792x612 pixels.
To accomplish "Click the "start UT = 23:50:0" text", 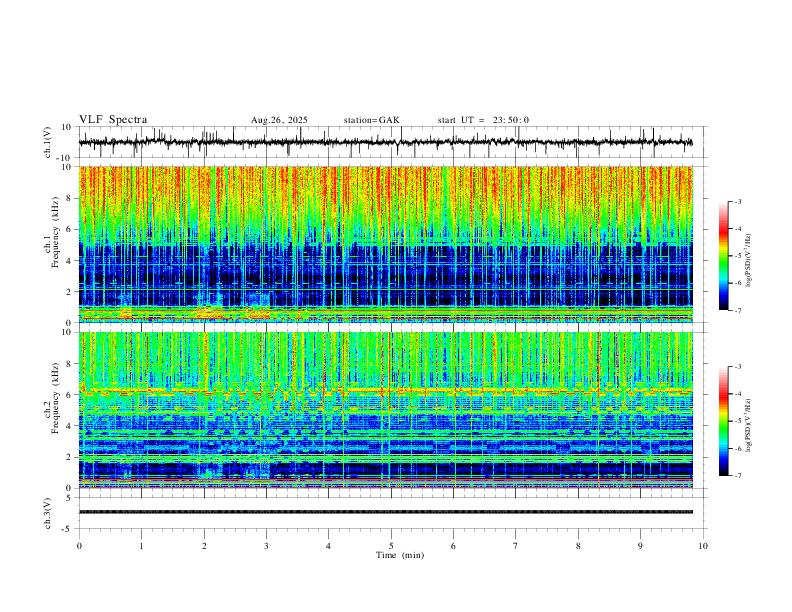I will tap(483, 120).
